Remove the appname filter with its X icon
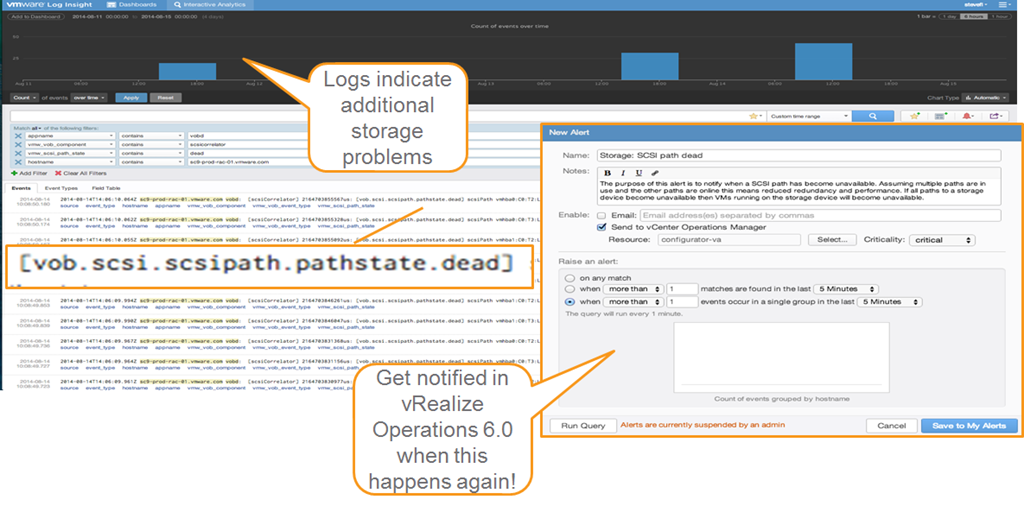The height and width of the screenshot is (506, 1024). pyautogui.click(x=18, y=135)
